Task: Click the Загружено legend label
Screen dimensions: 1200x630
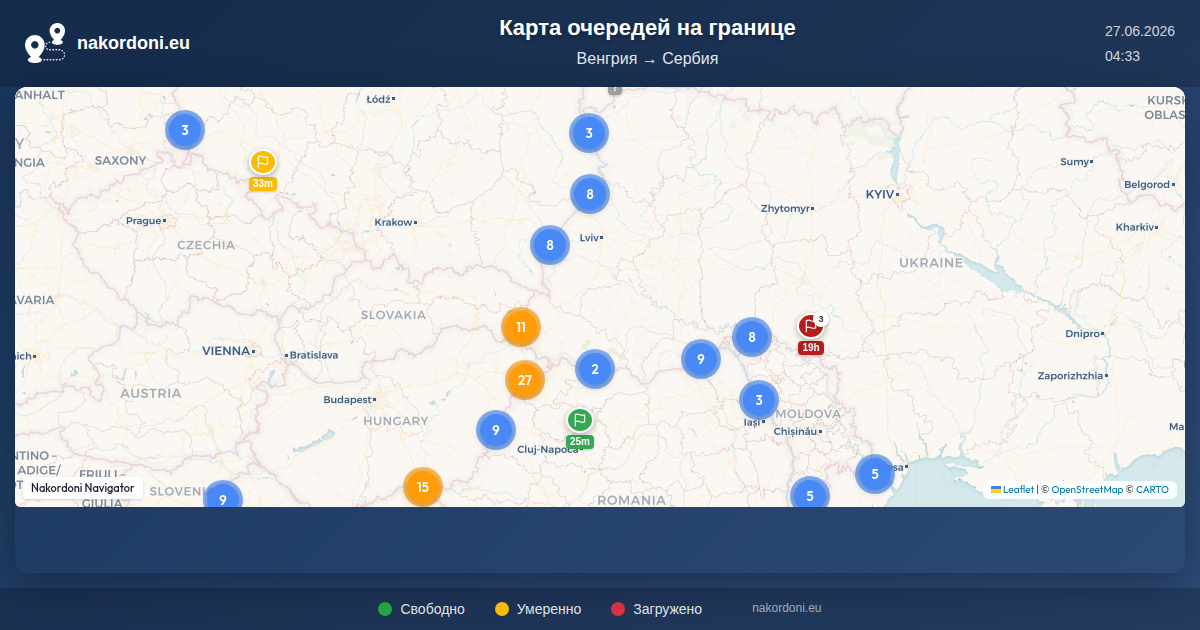Action: (667, 609)
